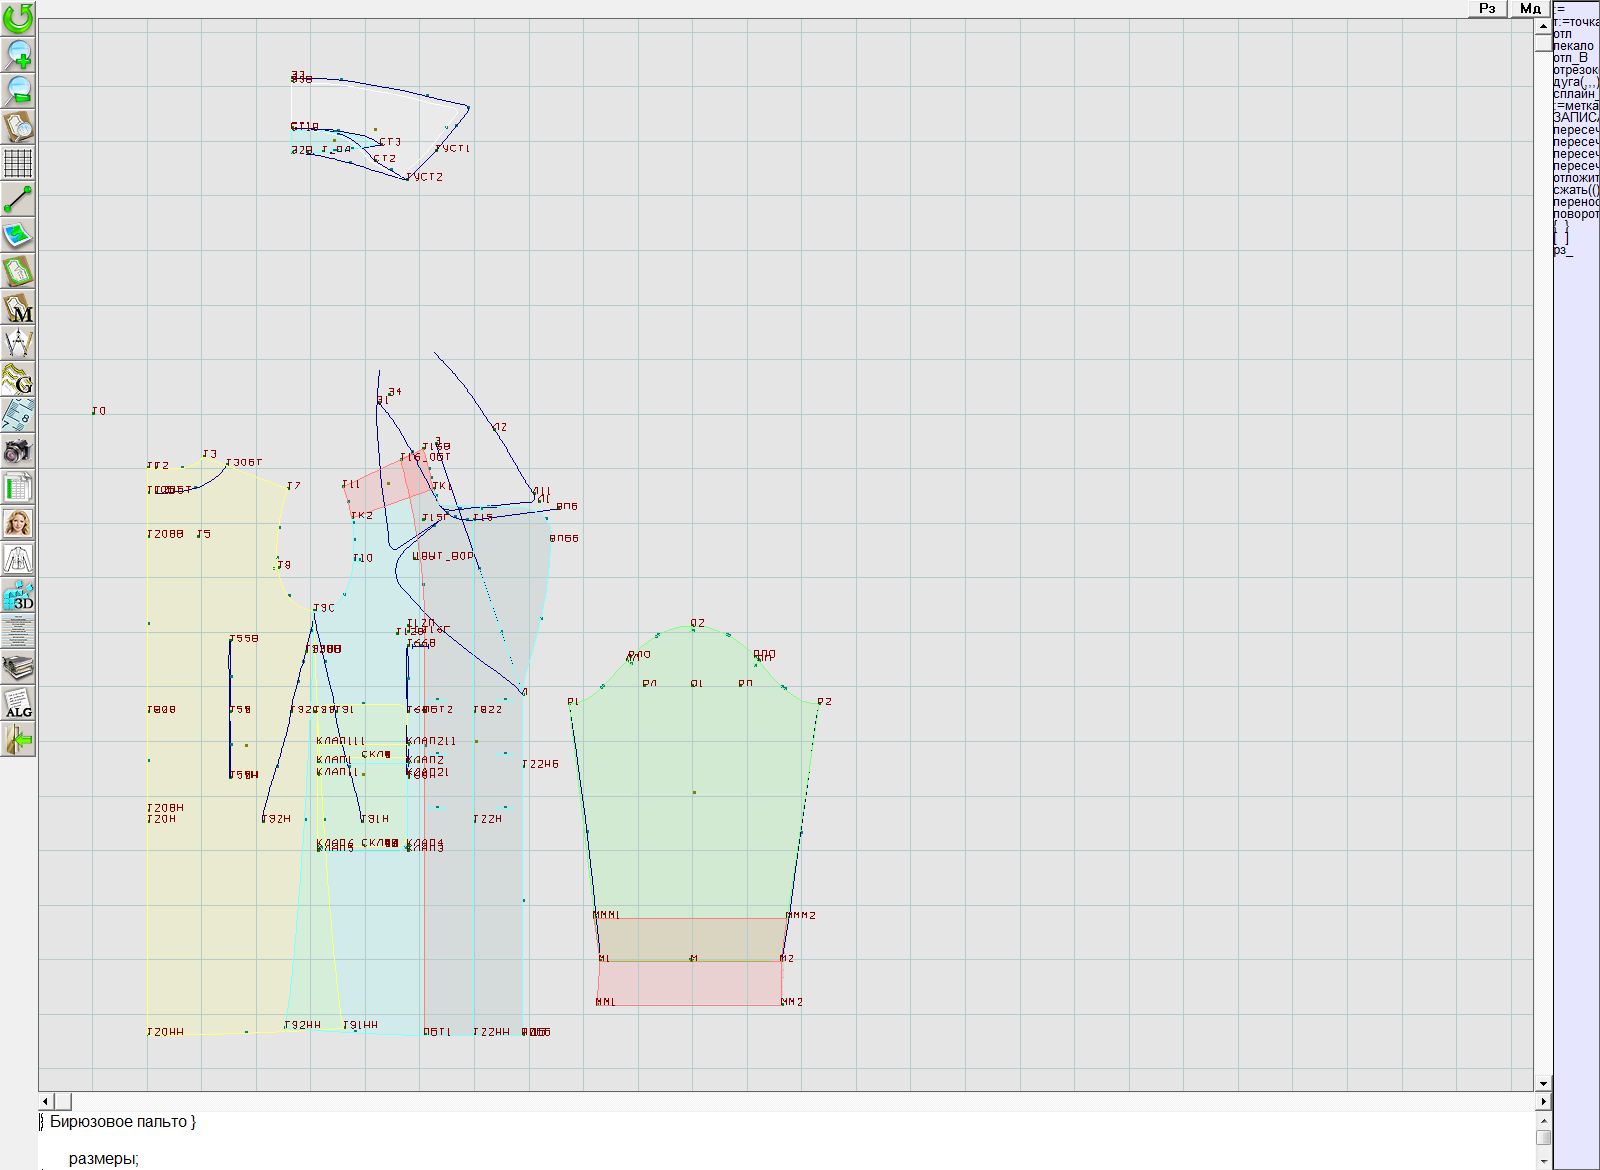Click the green refresh arrow icon
Screen dimensions: 1600x1170
tap(18, 17)
